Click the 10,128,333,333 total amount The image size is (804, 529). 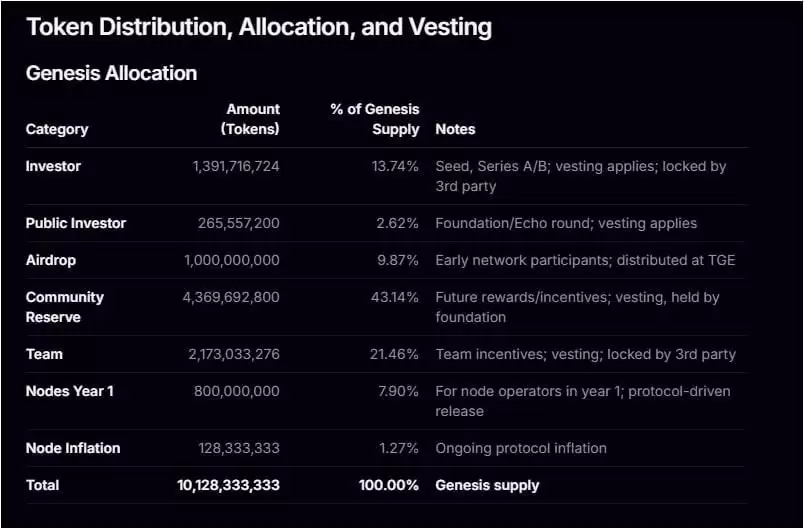pyautogui.click(x=229, y=485)
